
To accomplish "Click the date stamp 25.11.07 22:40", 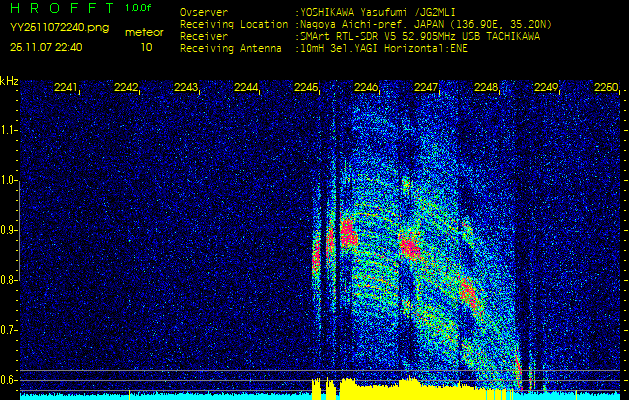I will coord(46,47).
